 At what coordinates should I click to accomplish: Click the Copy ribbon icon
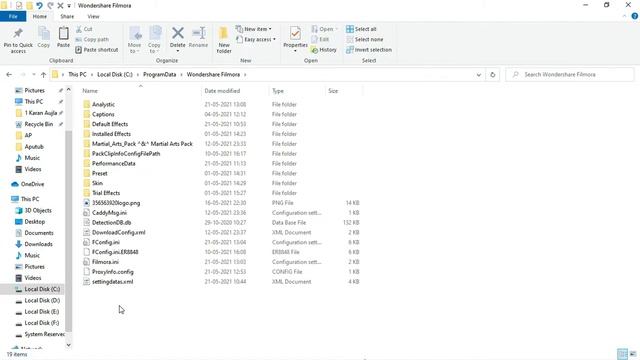click(44, 34)
